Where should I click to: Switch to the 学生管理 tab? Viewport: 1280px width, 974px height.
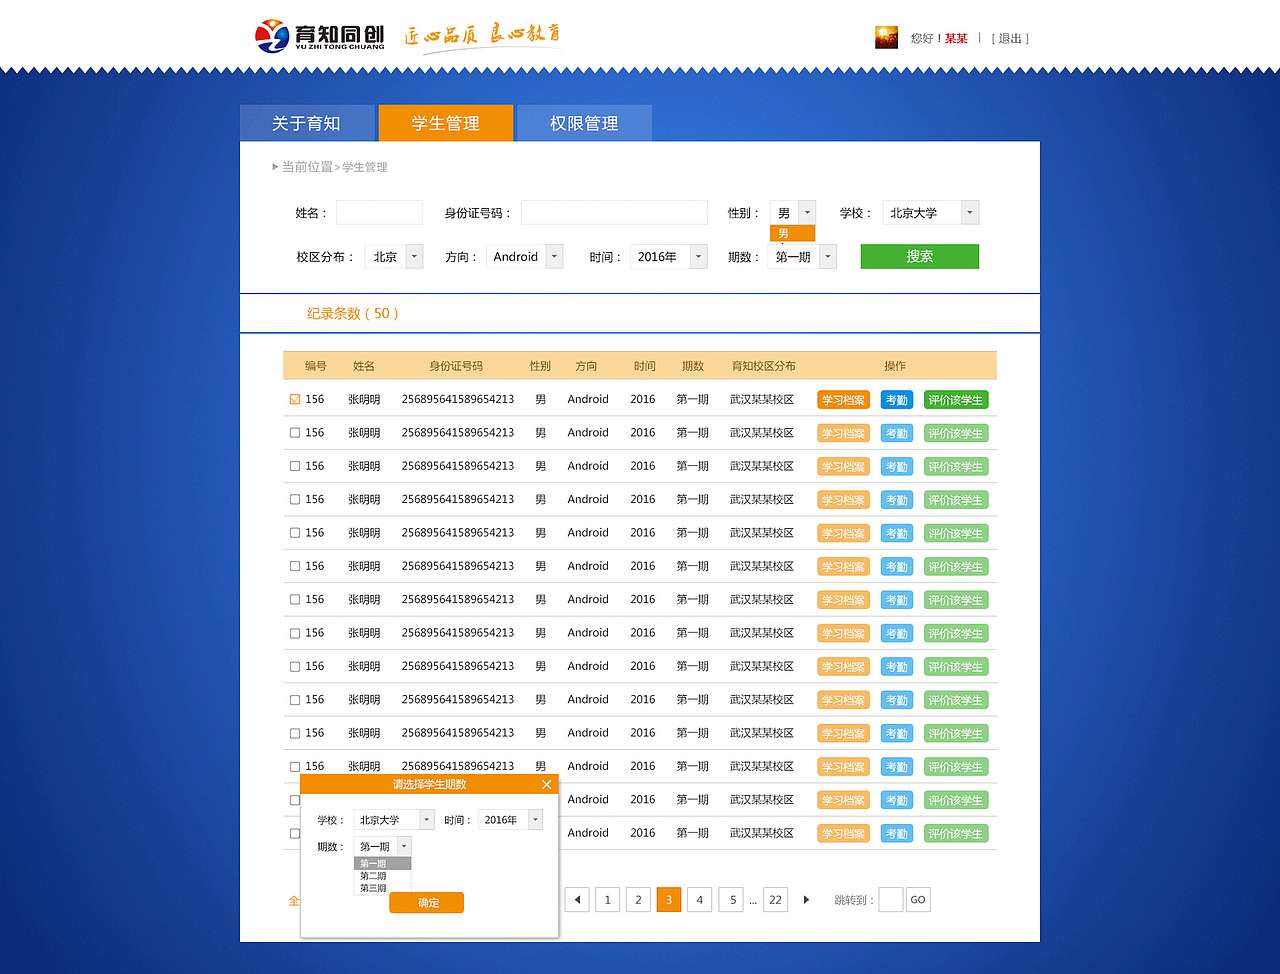pos(446,123)
